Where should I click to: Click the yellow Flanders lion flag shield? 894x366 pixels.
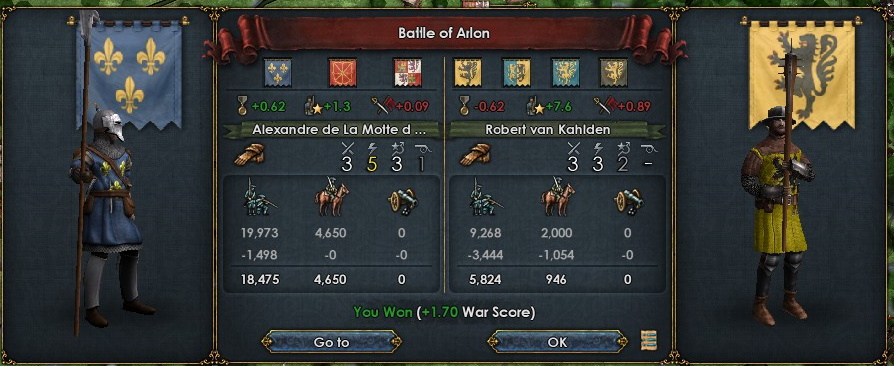pyautogui.click(x=468, y=72)
